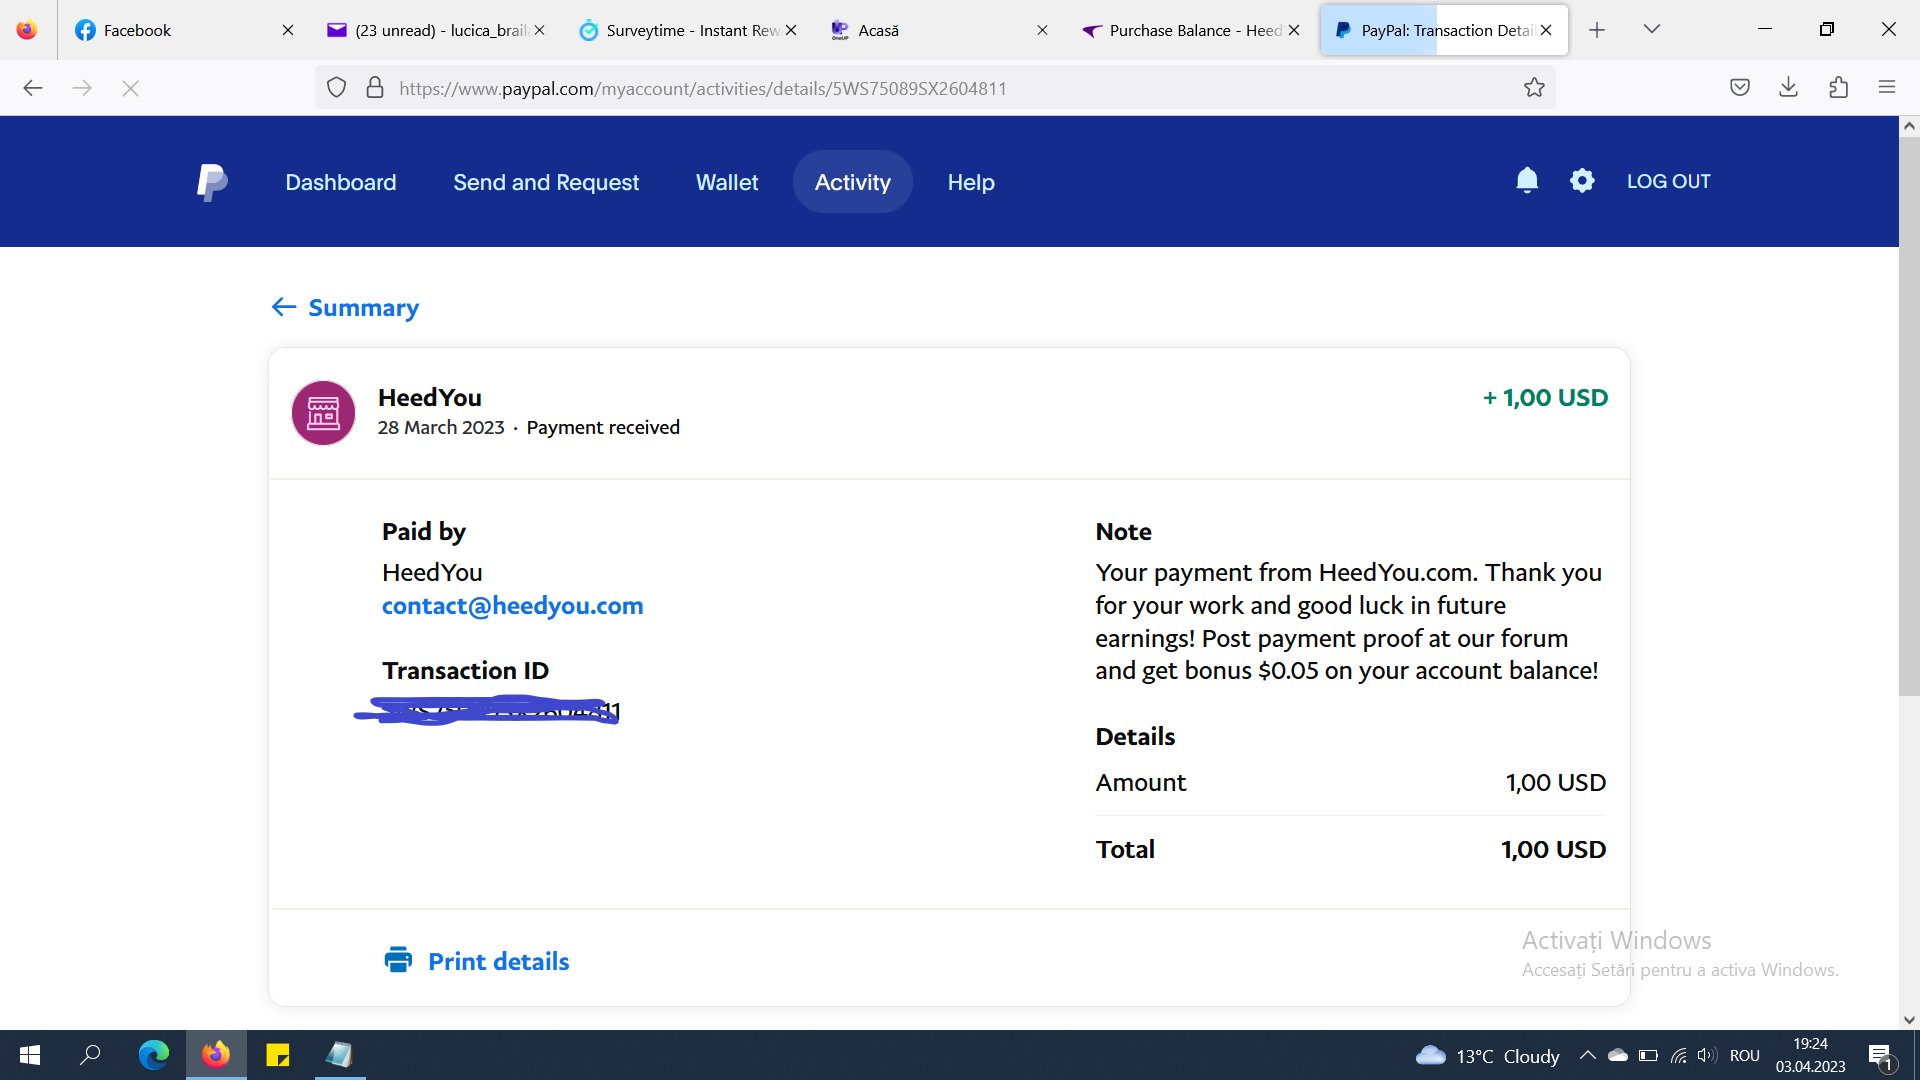1920x1080 pixels.
Task: Save page to Pocket
Action: (1740, 88)
